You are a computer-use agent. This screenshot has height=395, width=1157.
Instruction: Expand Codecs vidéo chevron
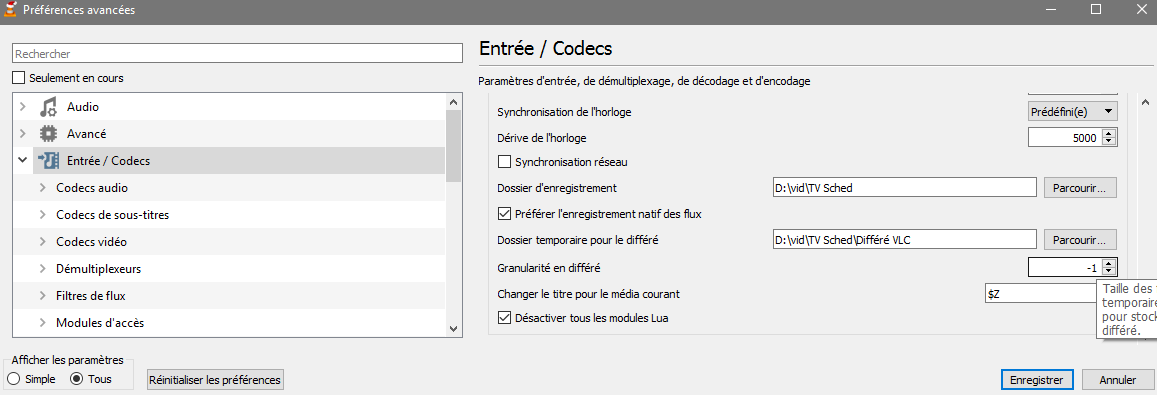[42, 241]
